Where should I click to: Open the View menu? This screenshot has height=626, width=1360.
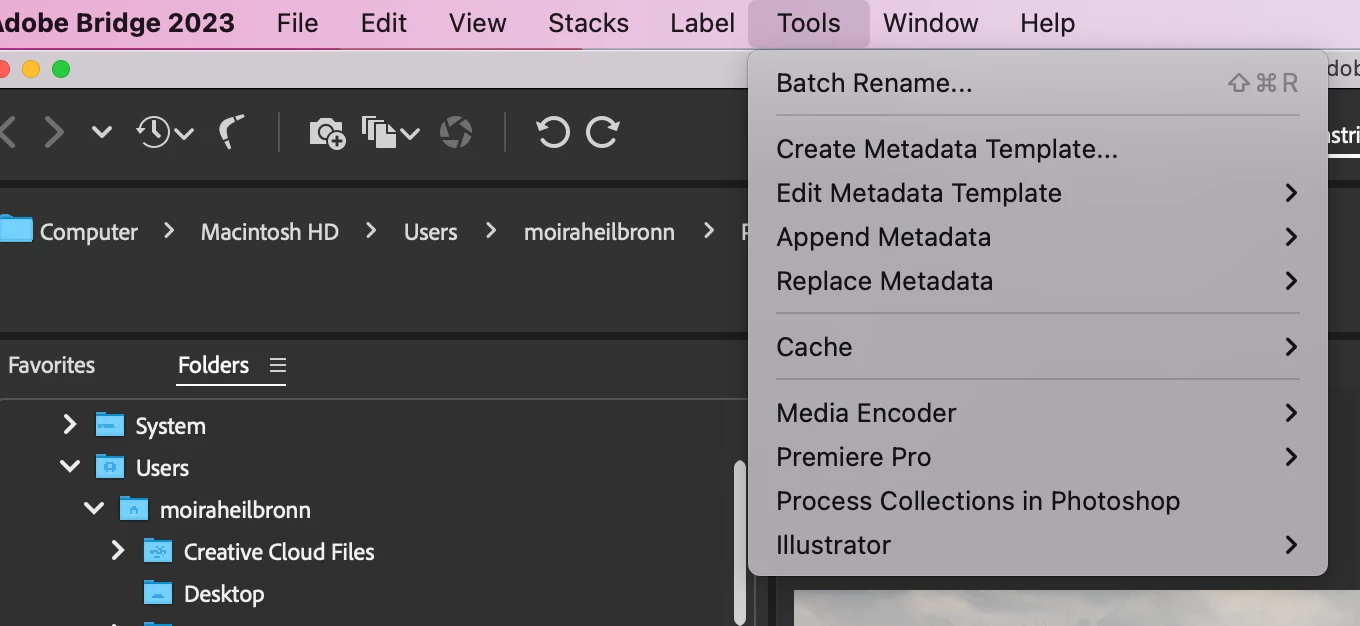(477, 23)
